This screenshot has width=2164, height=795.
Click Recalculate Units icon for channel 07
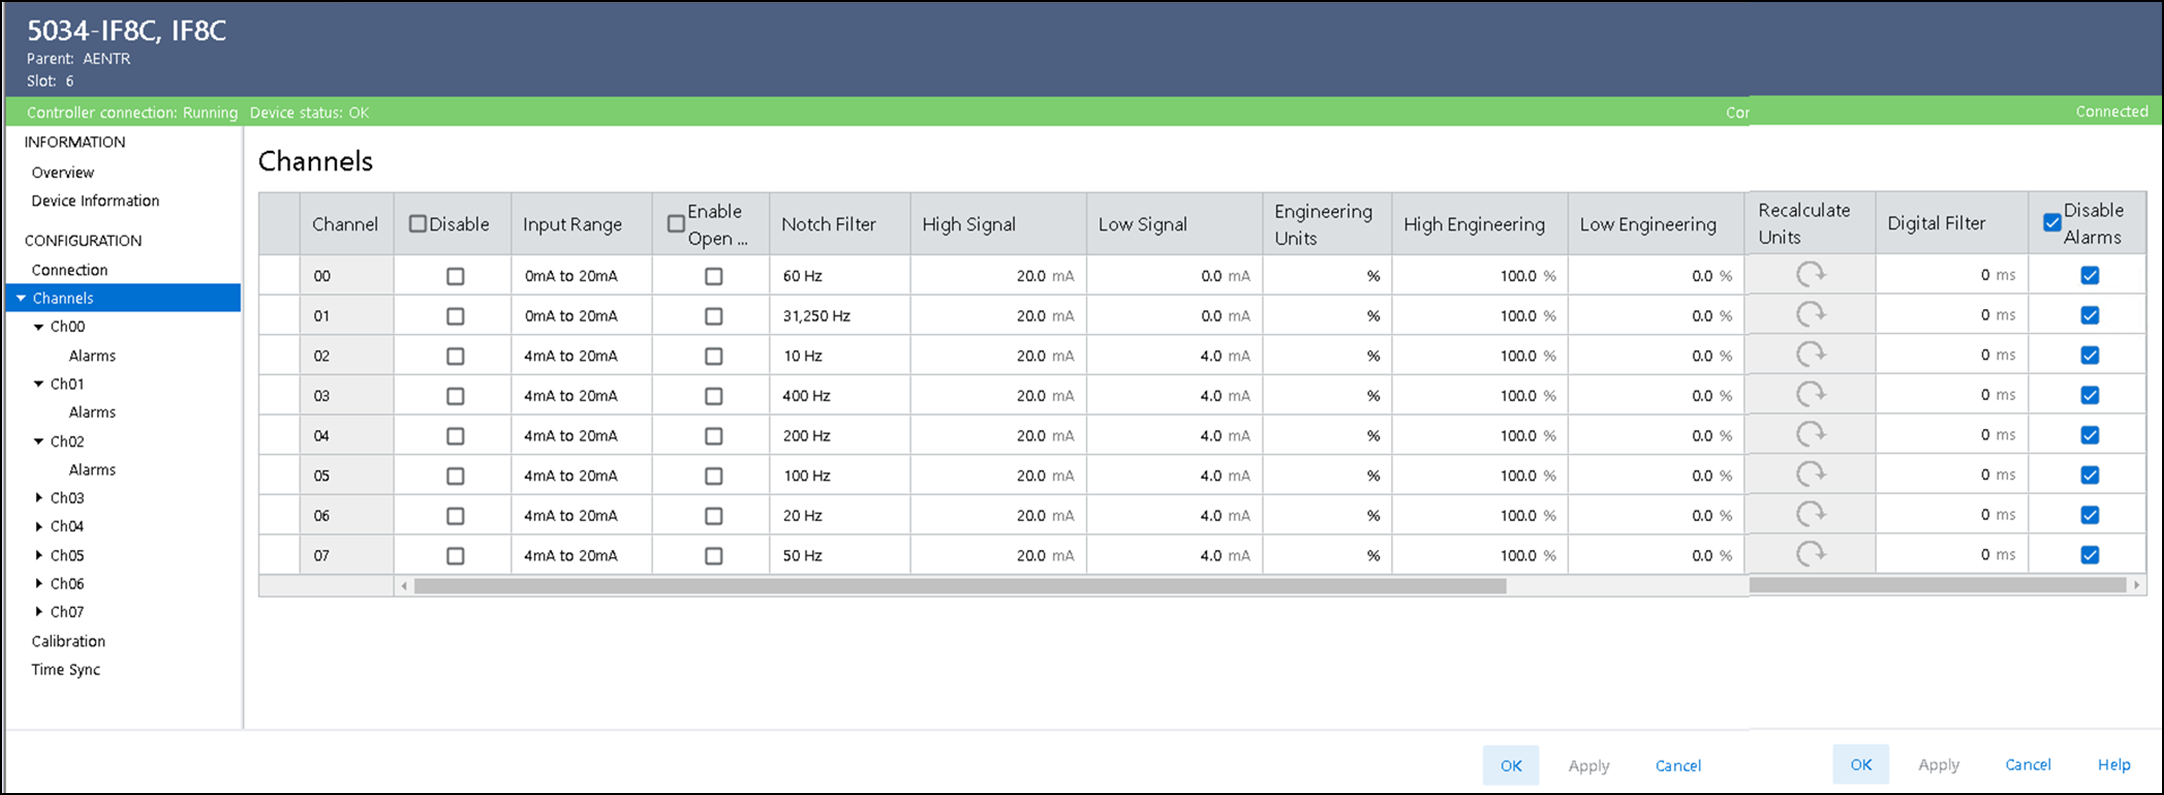point(1810,555)
